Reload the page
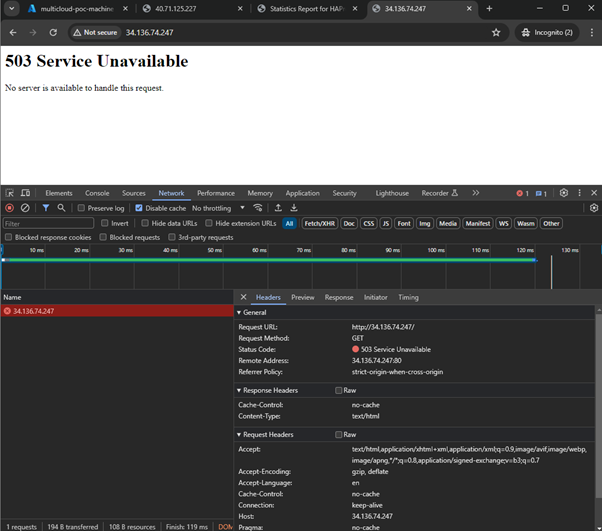This screenshot has height=531, width=602. point(53,32)
